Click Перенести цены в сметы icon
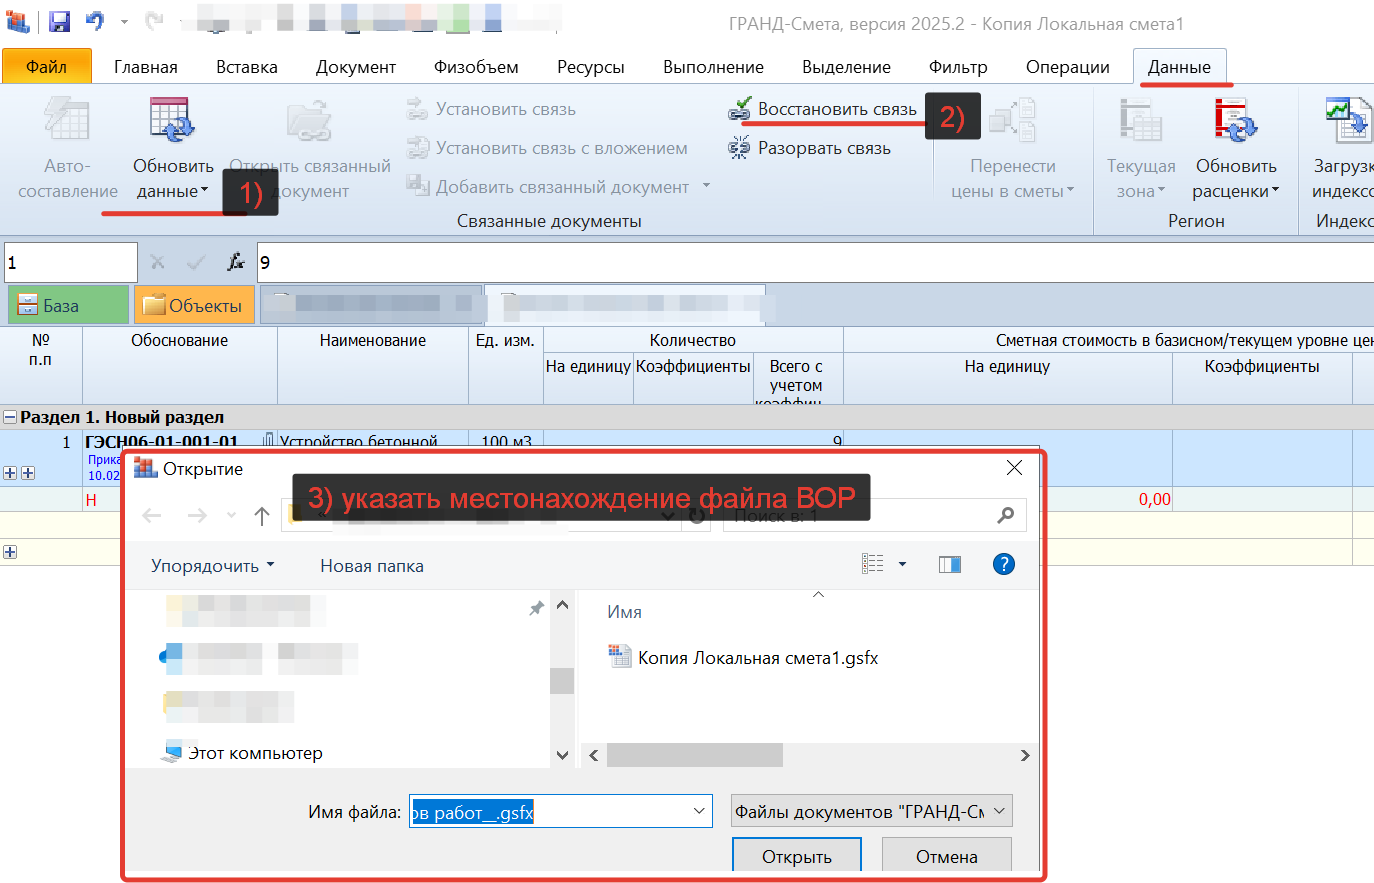 pyautogui.click(x=1012, y=119)
